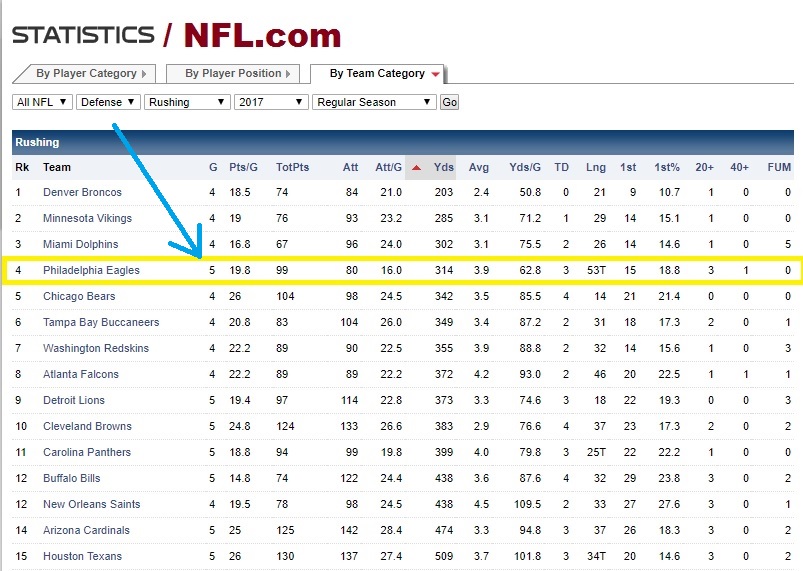803x571 pixels.
Task: Click the Houston Texans team link
Action: click(x=82, y=556)
